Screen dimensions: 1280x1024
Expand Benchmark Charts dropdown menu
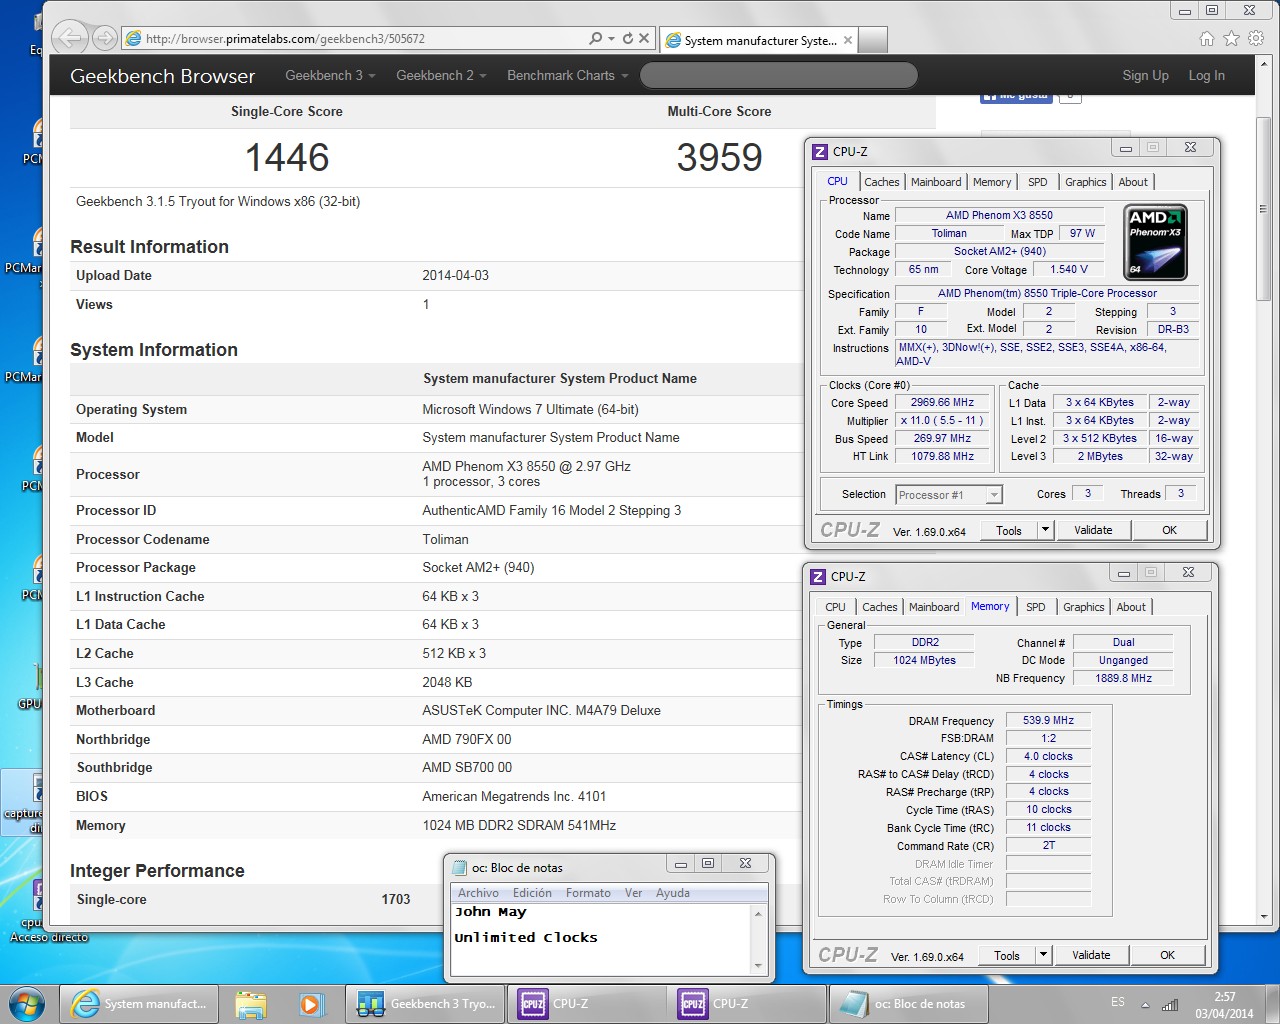pyautogui.click(x=567, y=75)
